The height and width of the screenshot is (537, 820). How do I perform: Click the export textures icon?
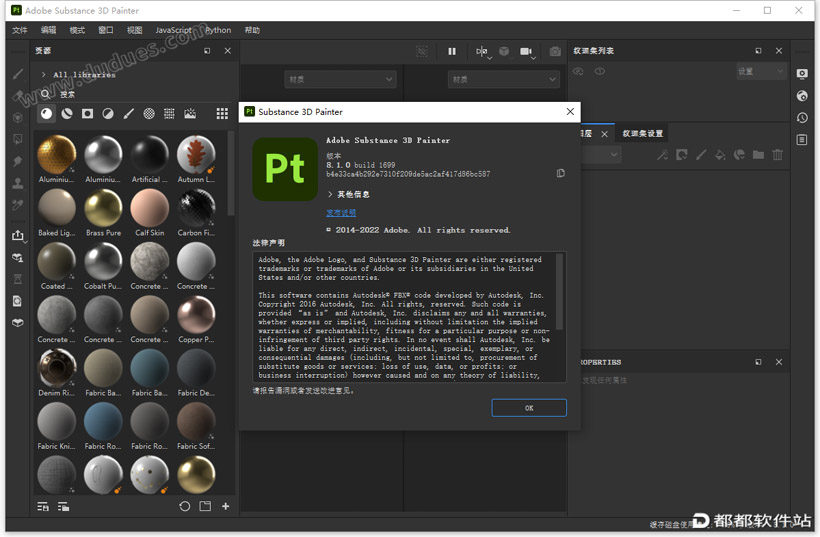(18, 236)
